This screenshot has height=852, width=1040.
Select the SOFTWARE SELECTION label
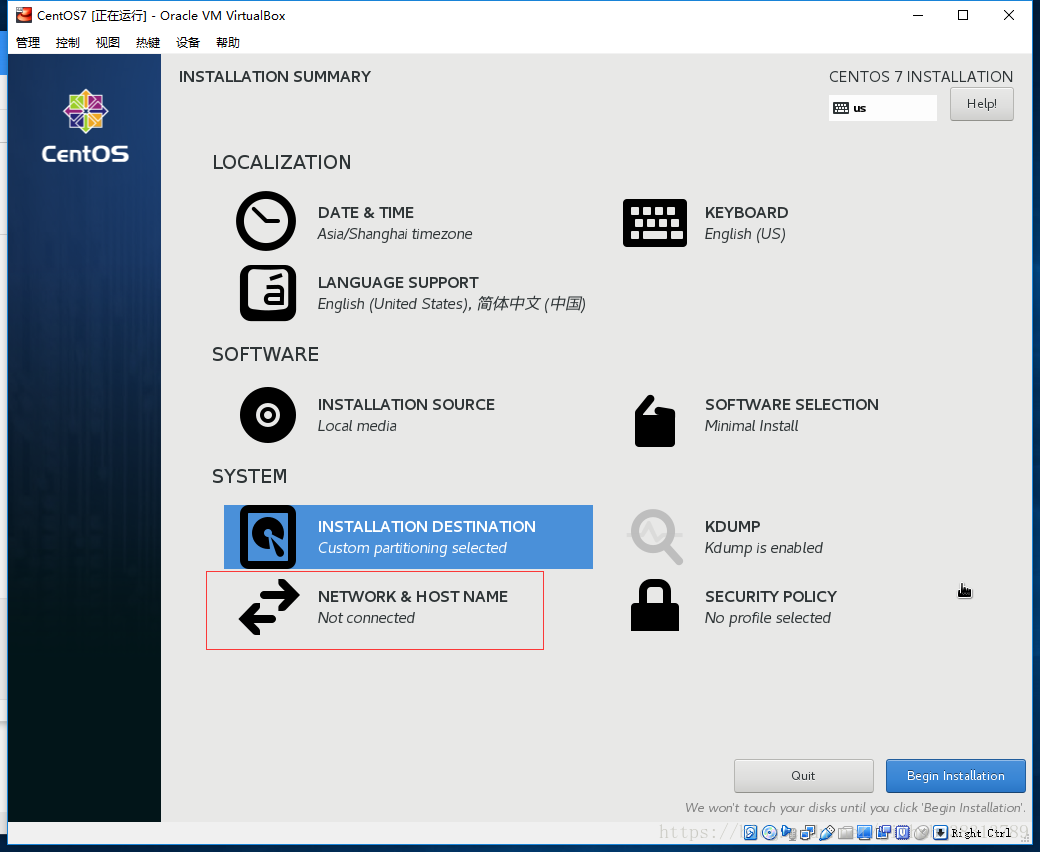[x=791, y=404]
